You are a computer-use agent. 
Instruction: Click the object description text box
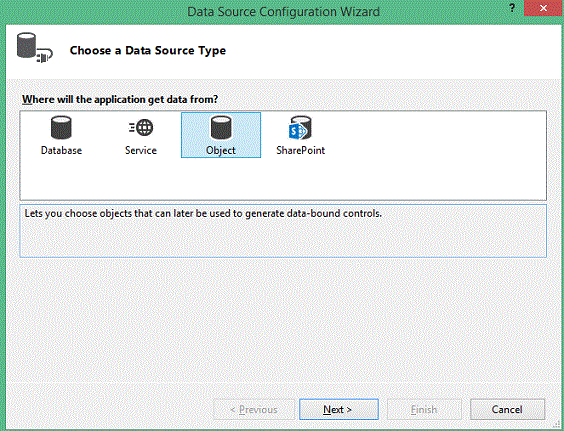283,231
